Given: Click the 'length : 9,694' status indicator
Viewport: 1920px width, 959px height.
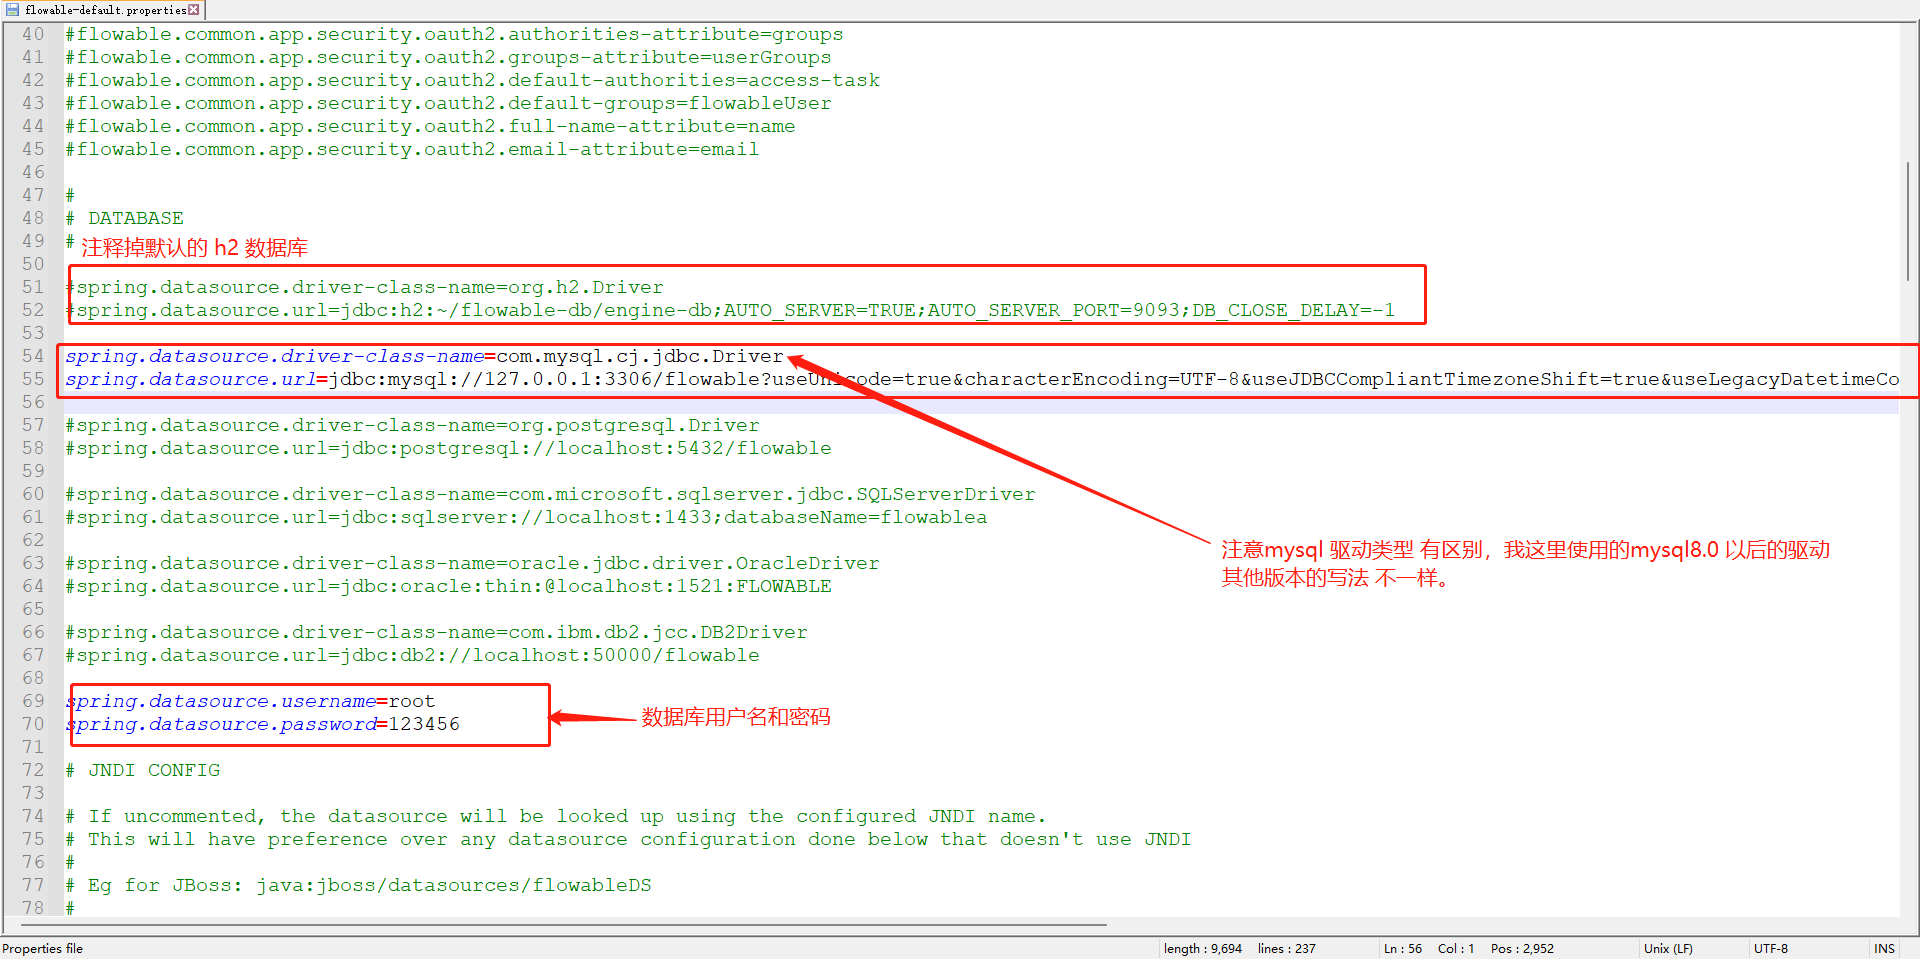Looking at the screenshot, I should coord(1202,948).
